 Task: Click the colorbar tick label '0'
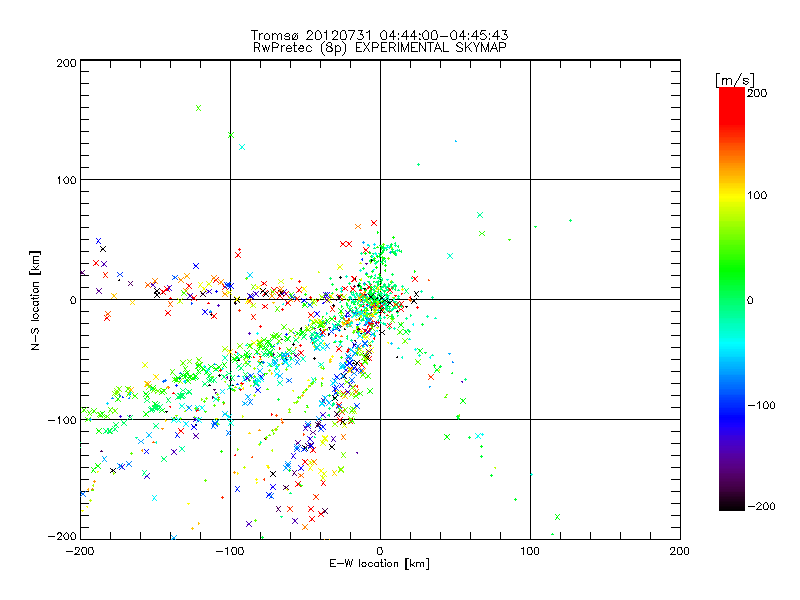pyautogui.click(x=751, y=300)
